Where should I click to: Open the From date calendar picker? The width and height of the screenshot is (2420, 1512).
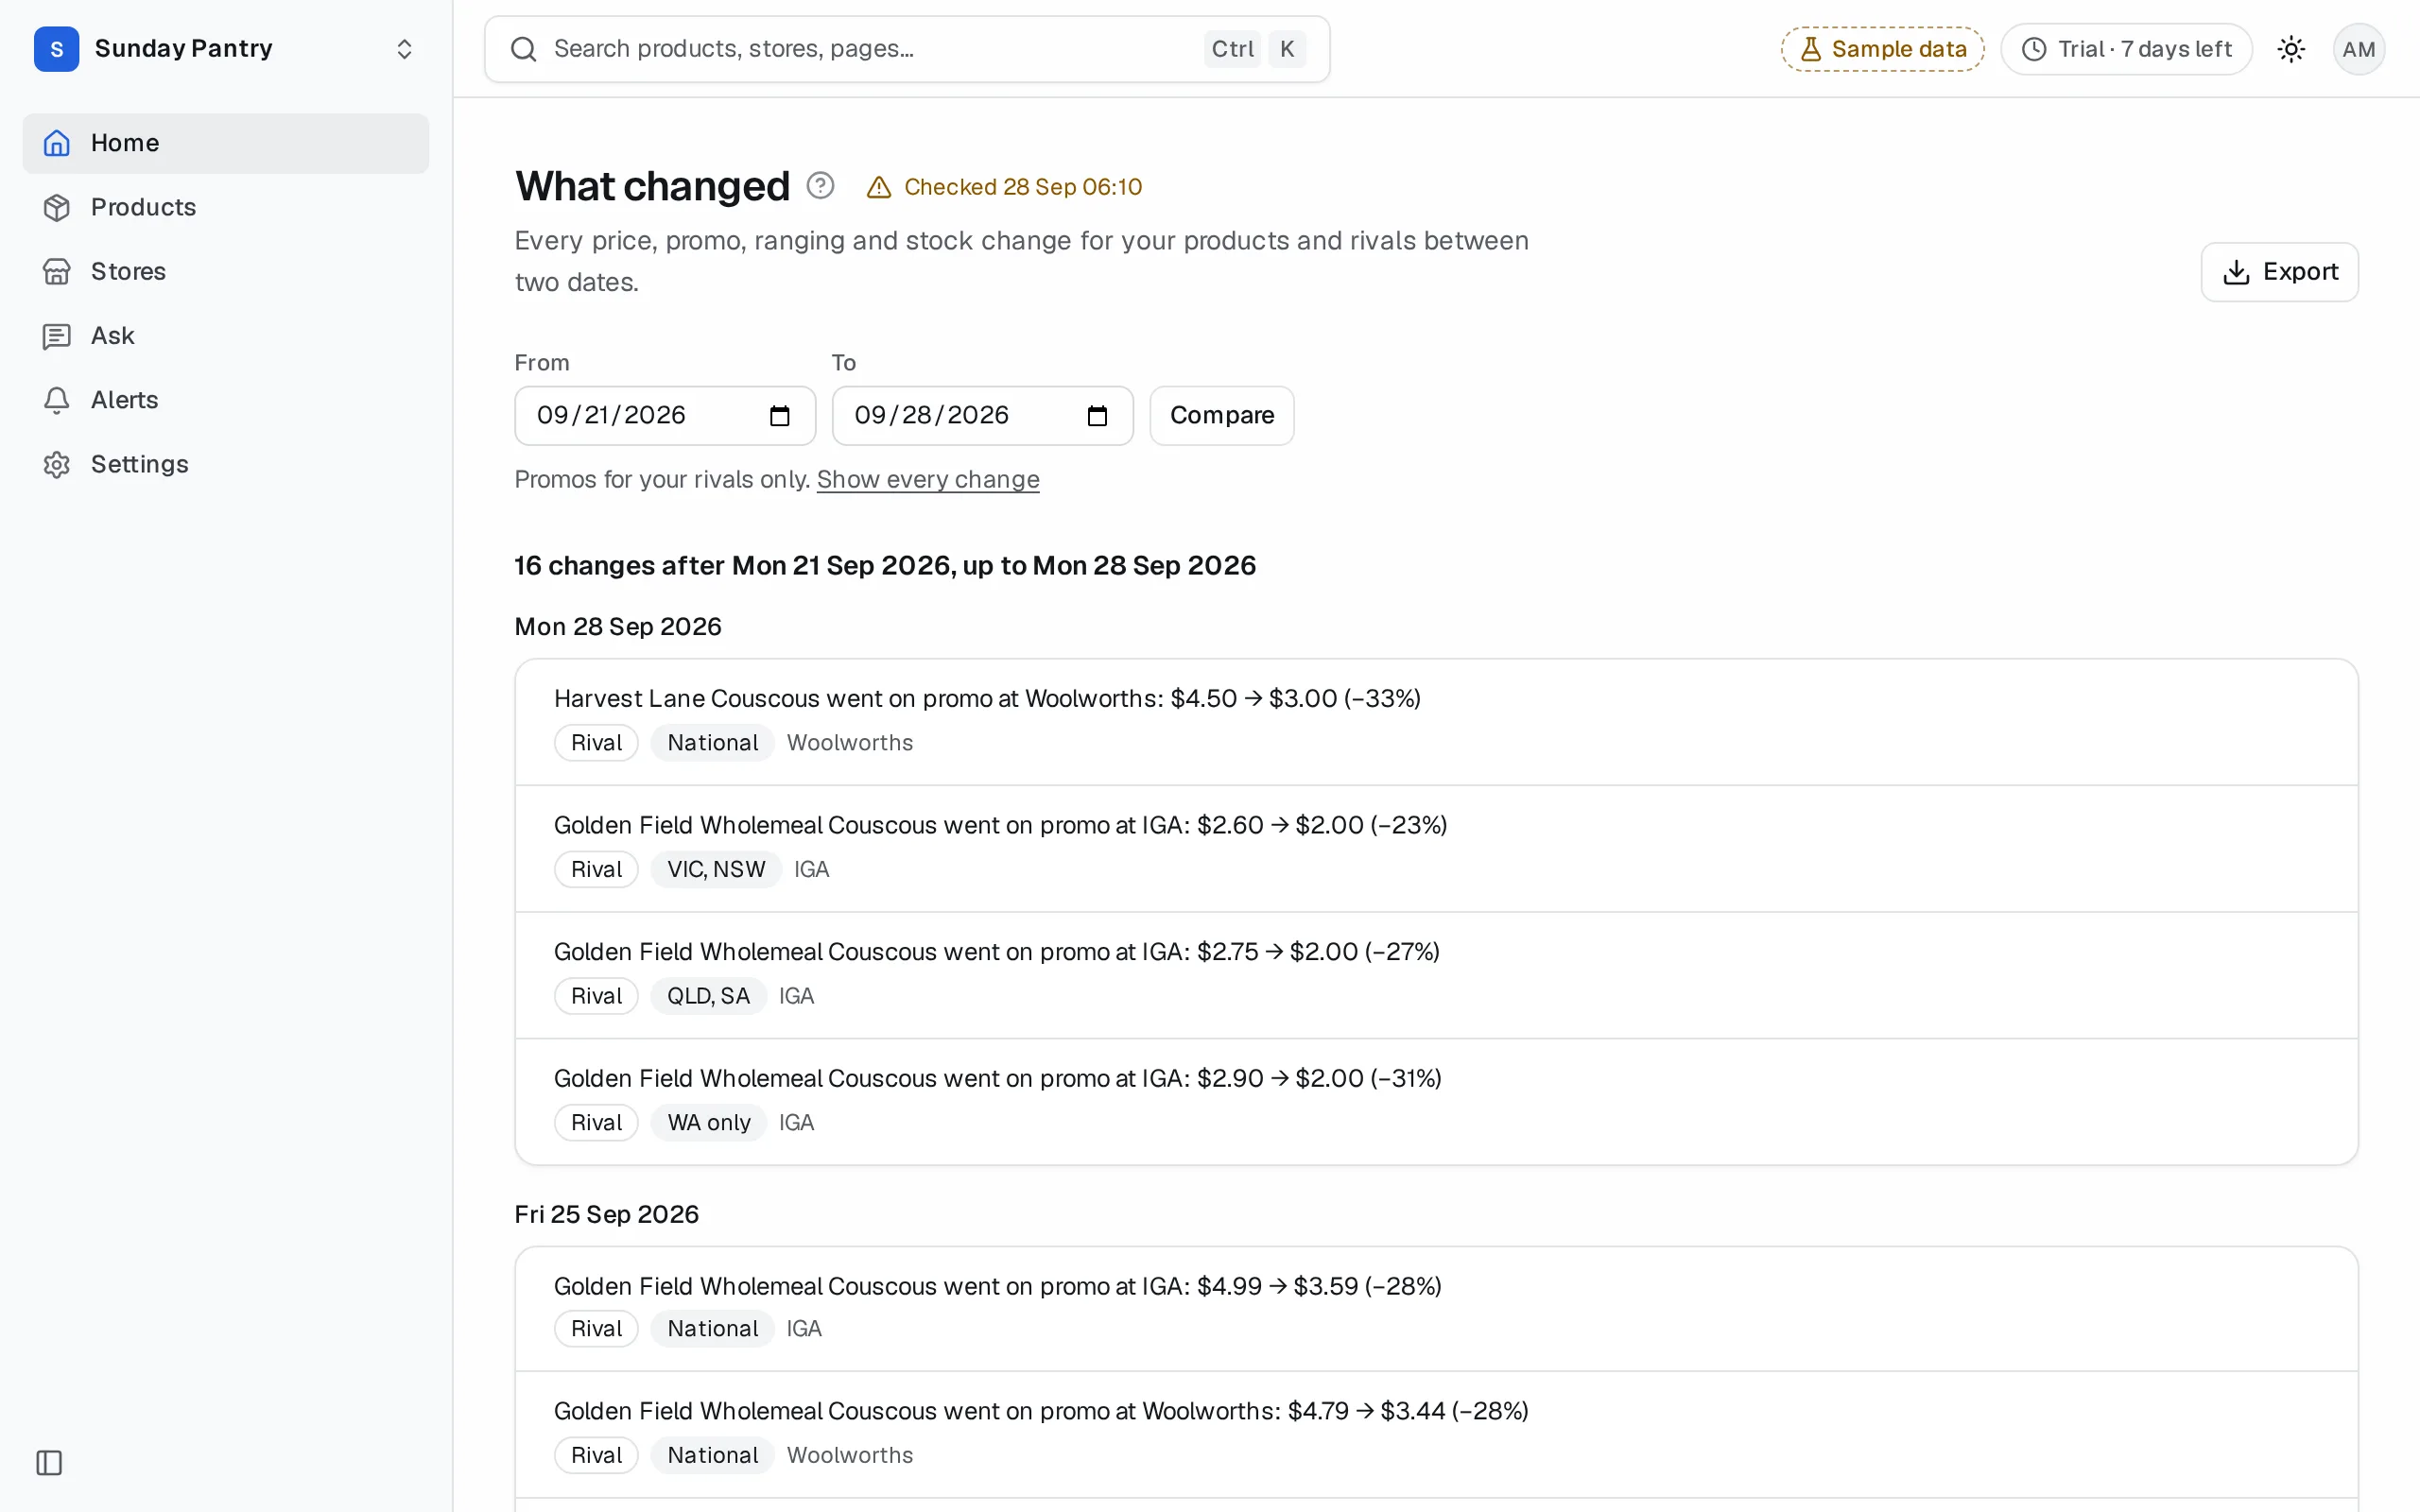click(780, 416)
